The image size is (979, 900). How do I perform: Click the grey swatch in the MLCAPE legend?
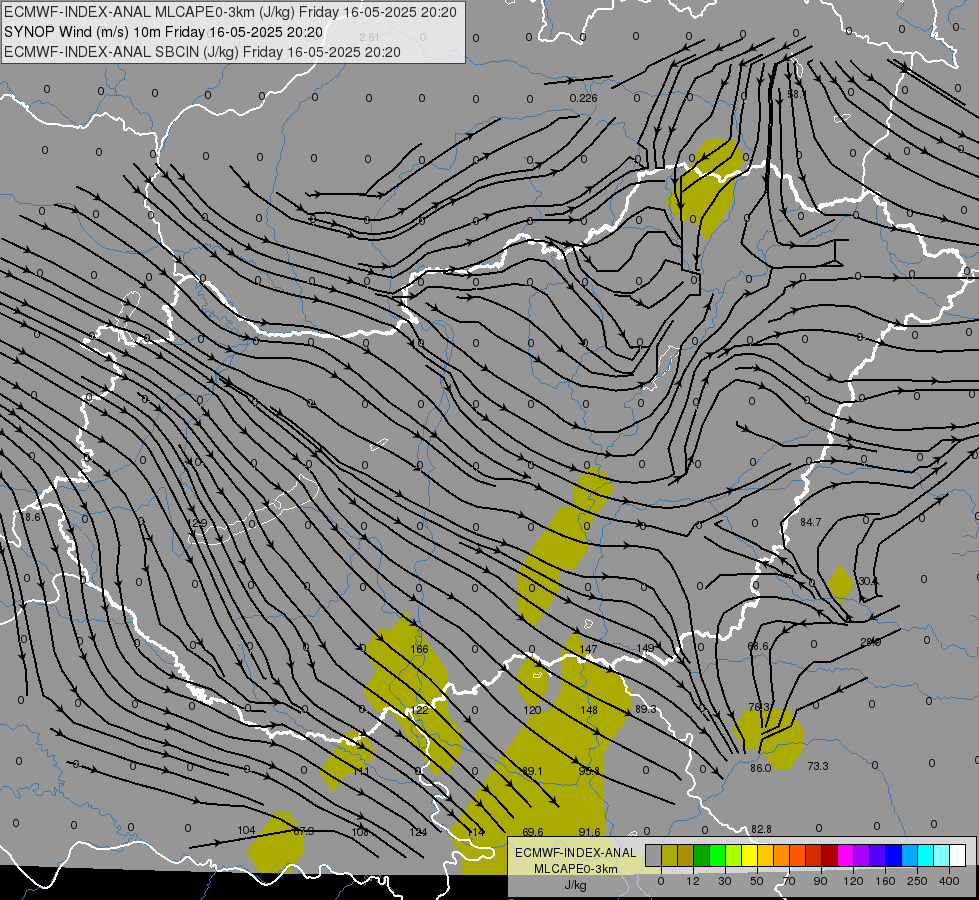click(x=654, y=855)
